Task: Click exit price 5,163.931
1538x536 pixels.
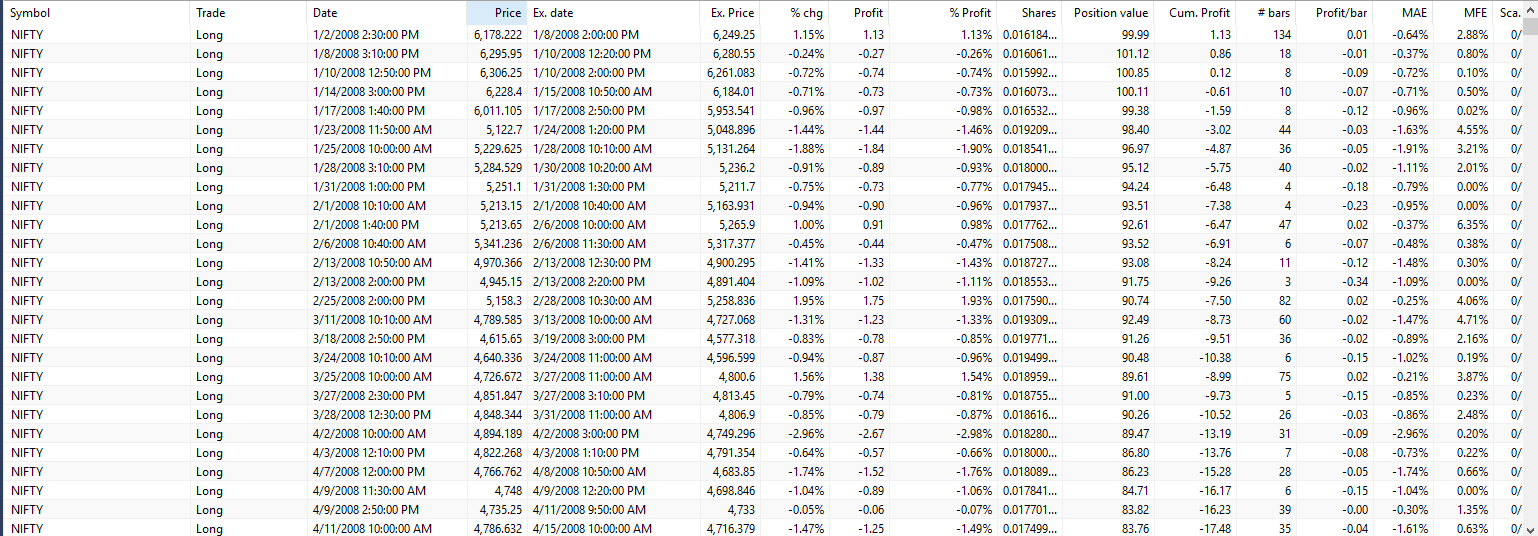Action: coord(731,206)
